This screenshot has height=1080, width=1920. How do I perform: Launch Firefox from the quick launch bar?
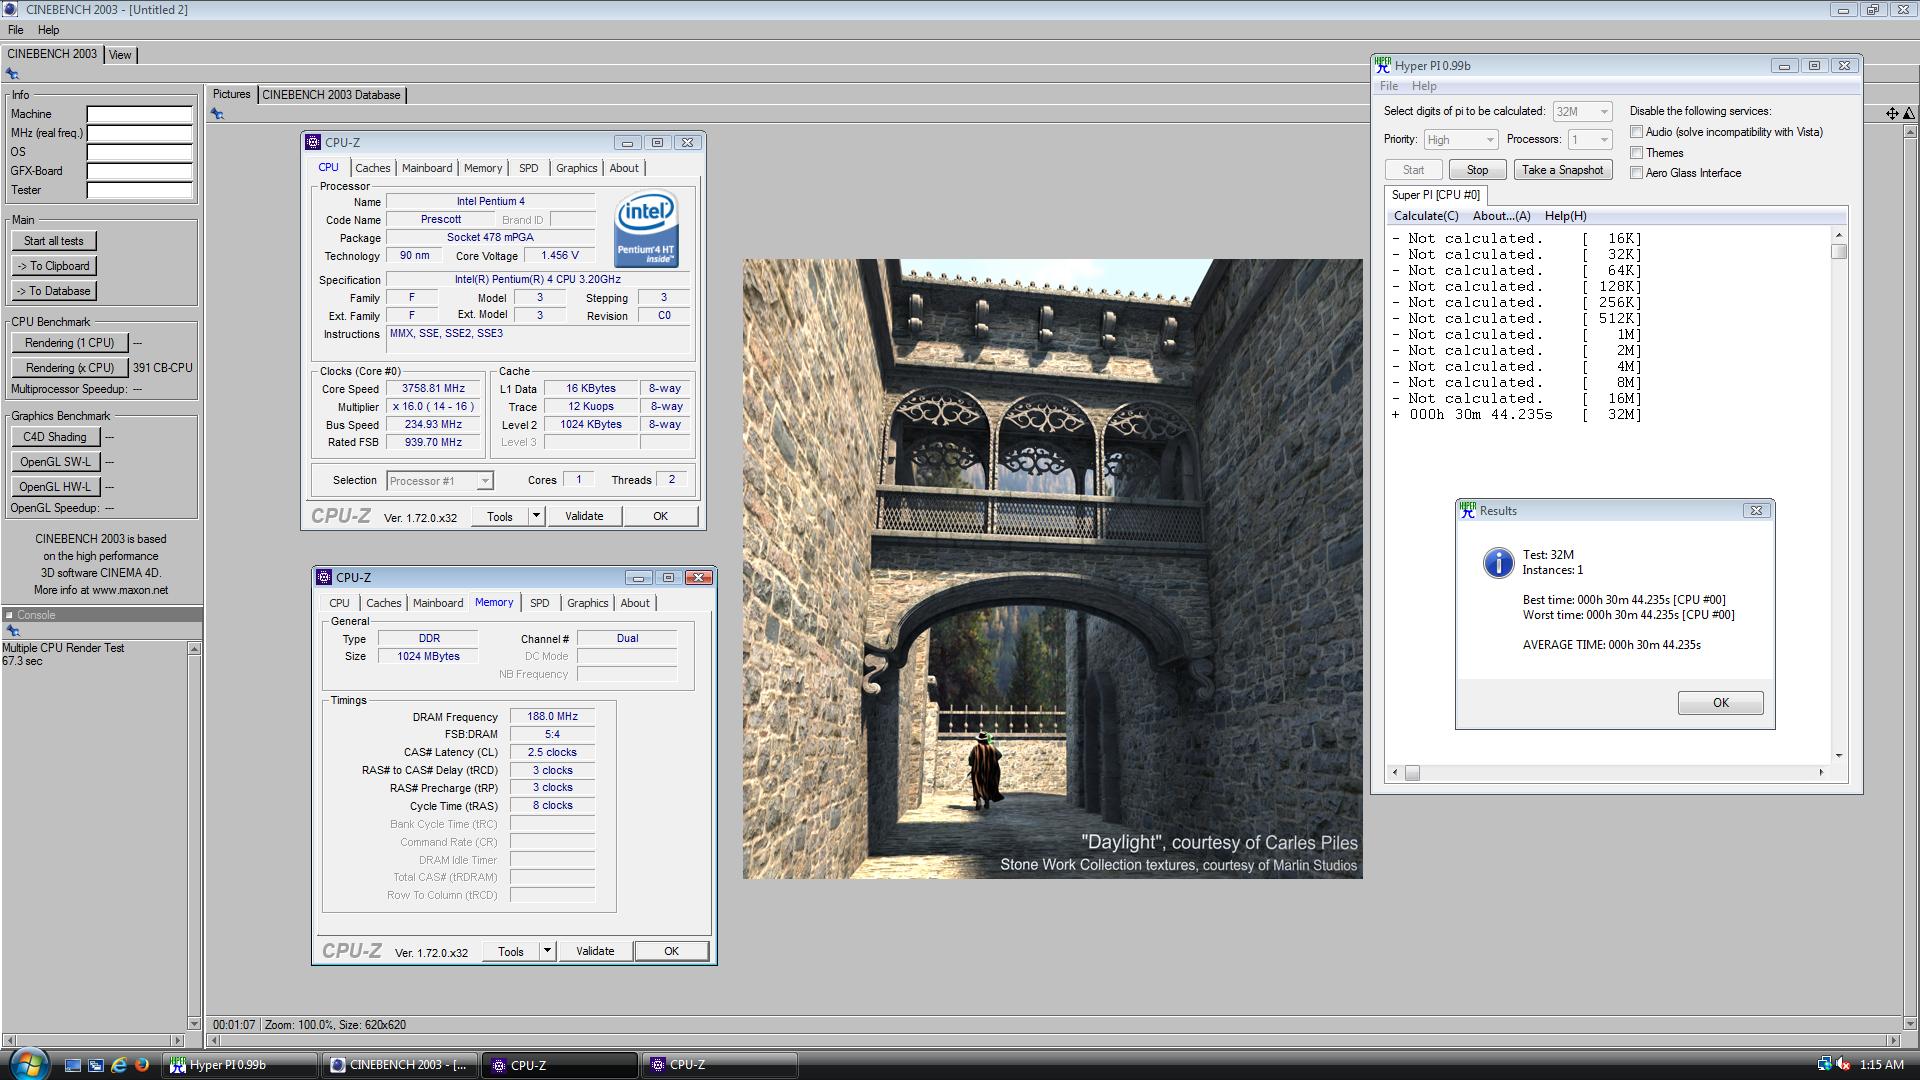(x=142, y=1065)
